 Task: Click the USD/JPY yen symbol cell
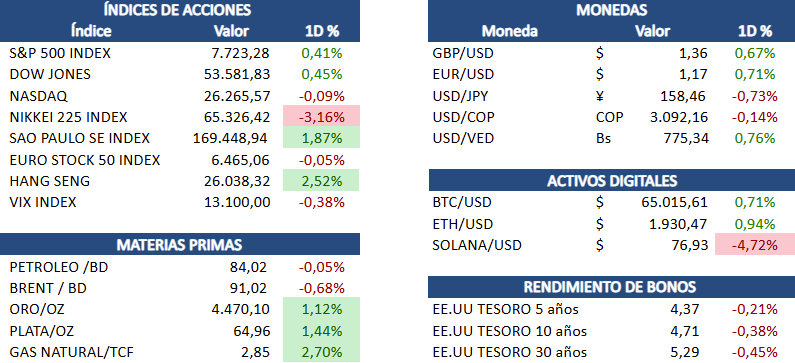[x=600, y=96]
